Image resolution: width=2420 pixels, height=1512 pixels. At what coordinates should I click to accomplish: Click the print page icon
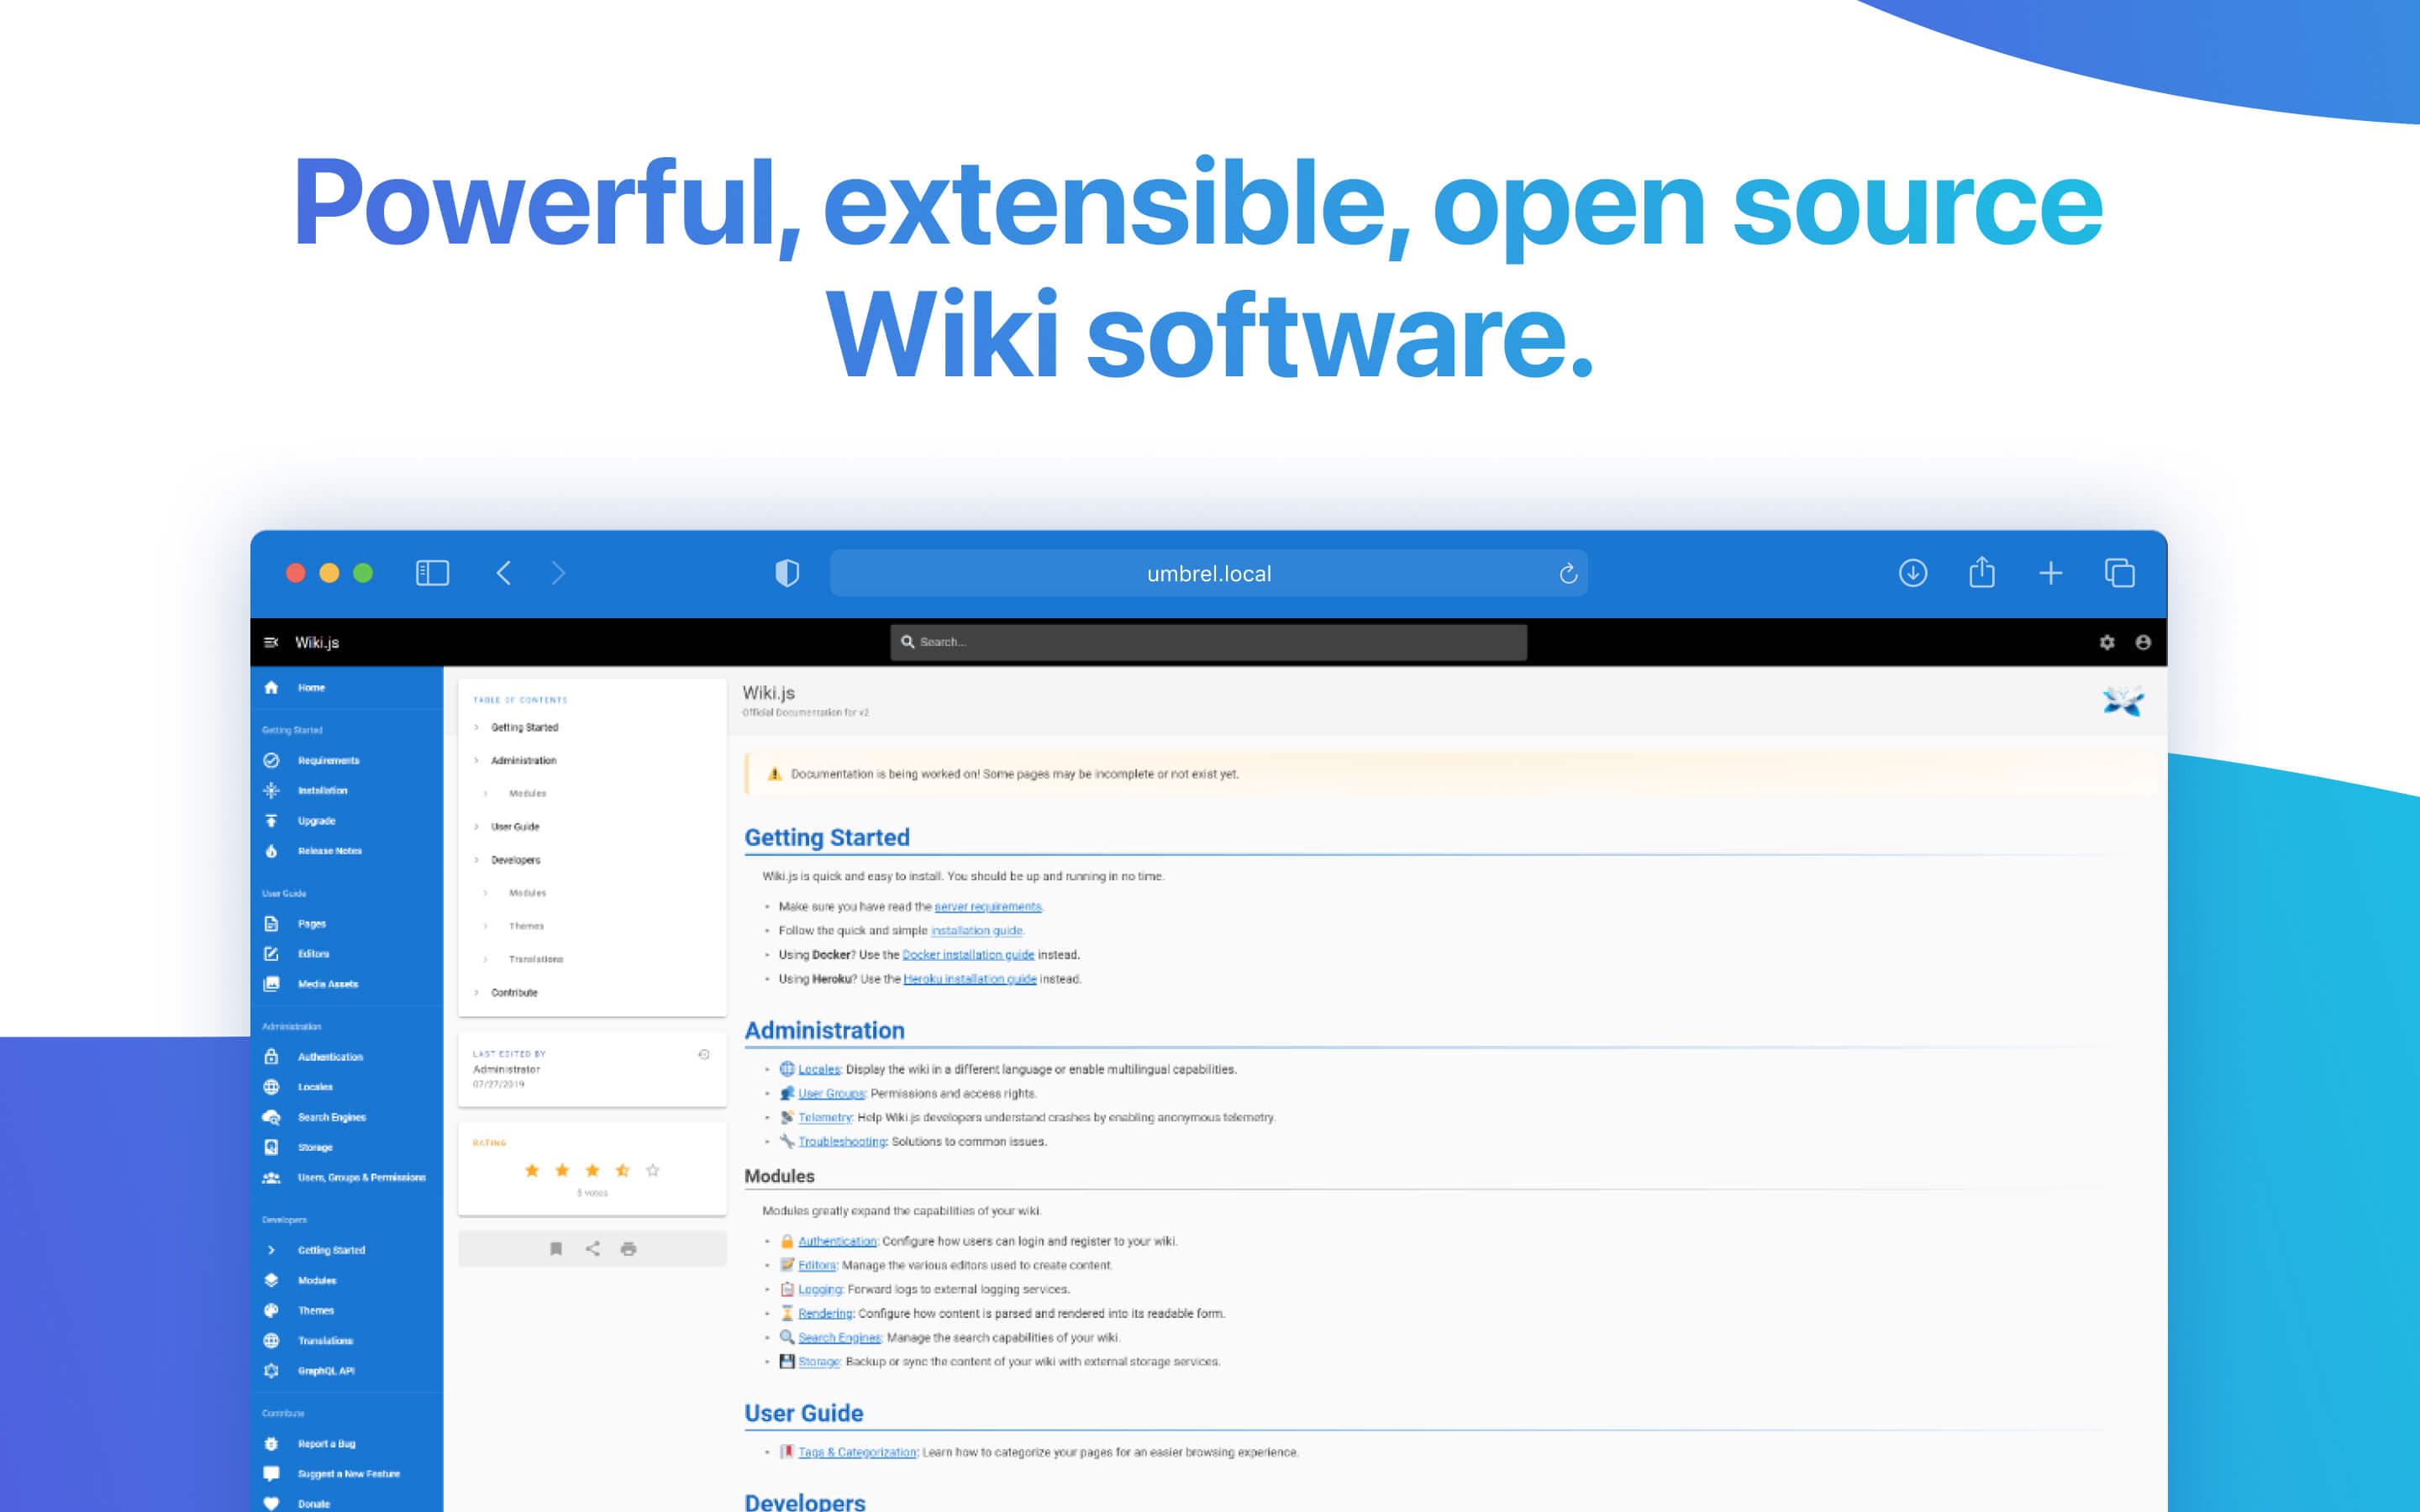click(x=628, y=1248)
